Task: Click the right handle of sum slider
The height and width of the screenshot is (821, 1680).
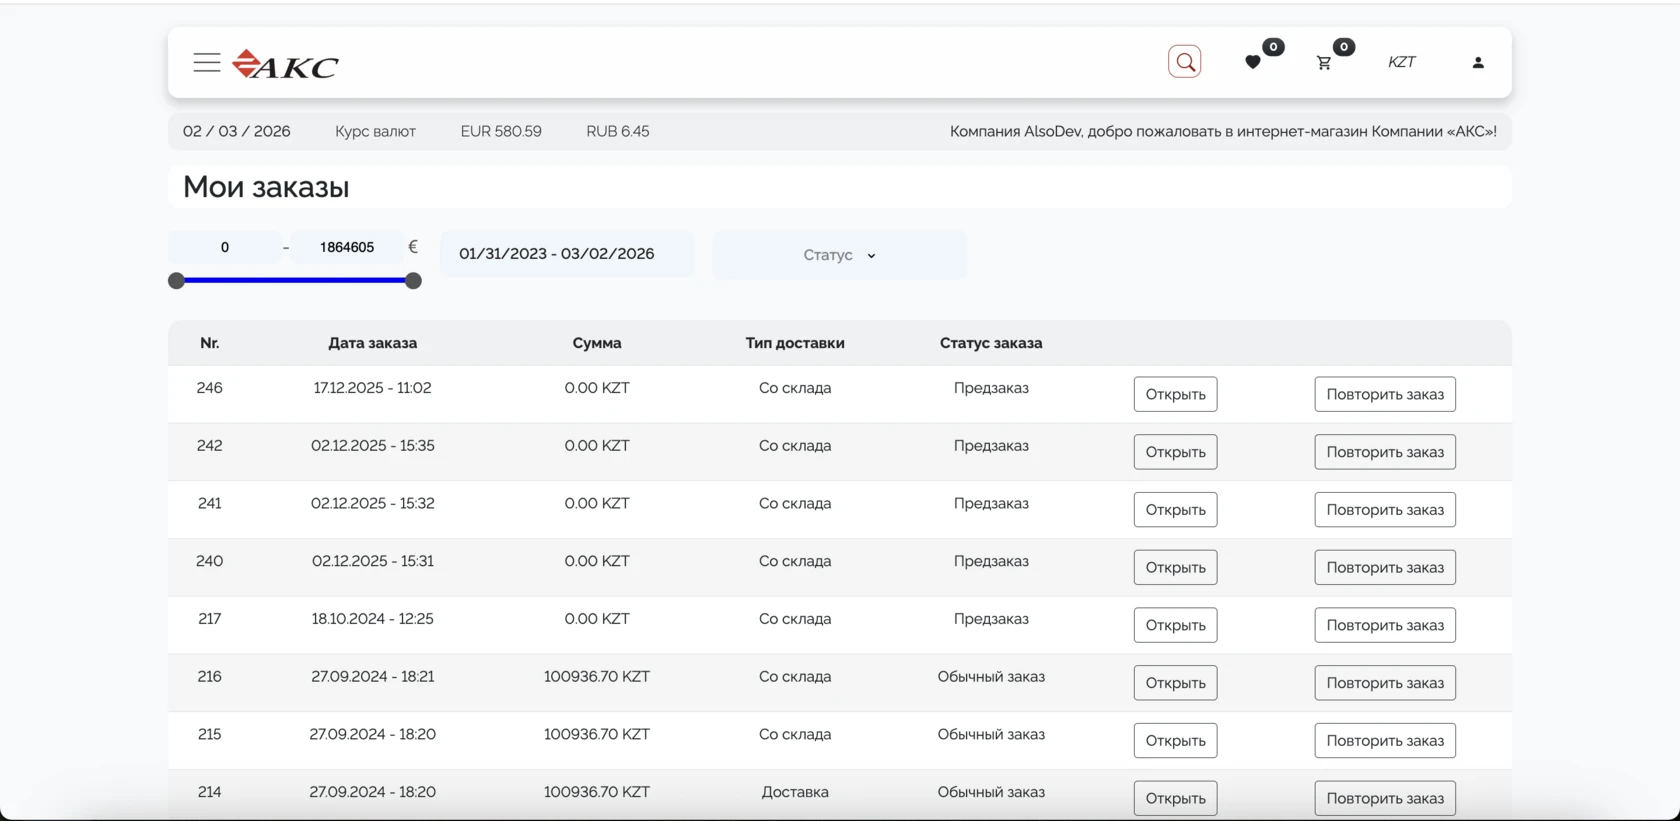Action: (413, 281)
